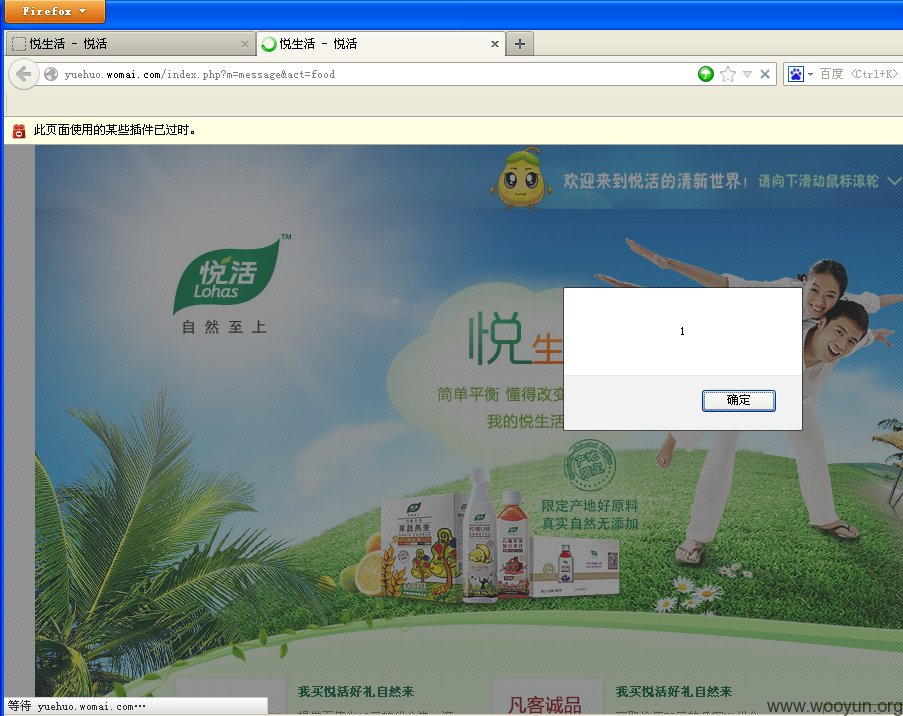903x716 pixels.
Task: Click the 悦活 Lohas leaf logo
Action: (x=227, y=275)
